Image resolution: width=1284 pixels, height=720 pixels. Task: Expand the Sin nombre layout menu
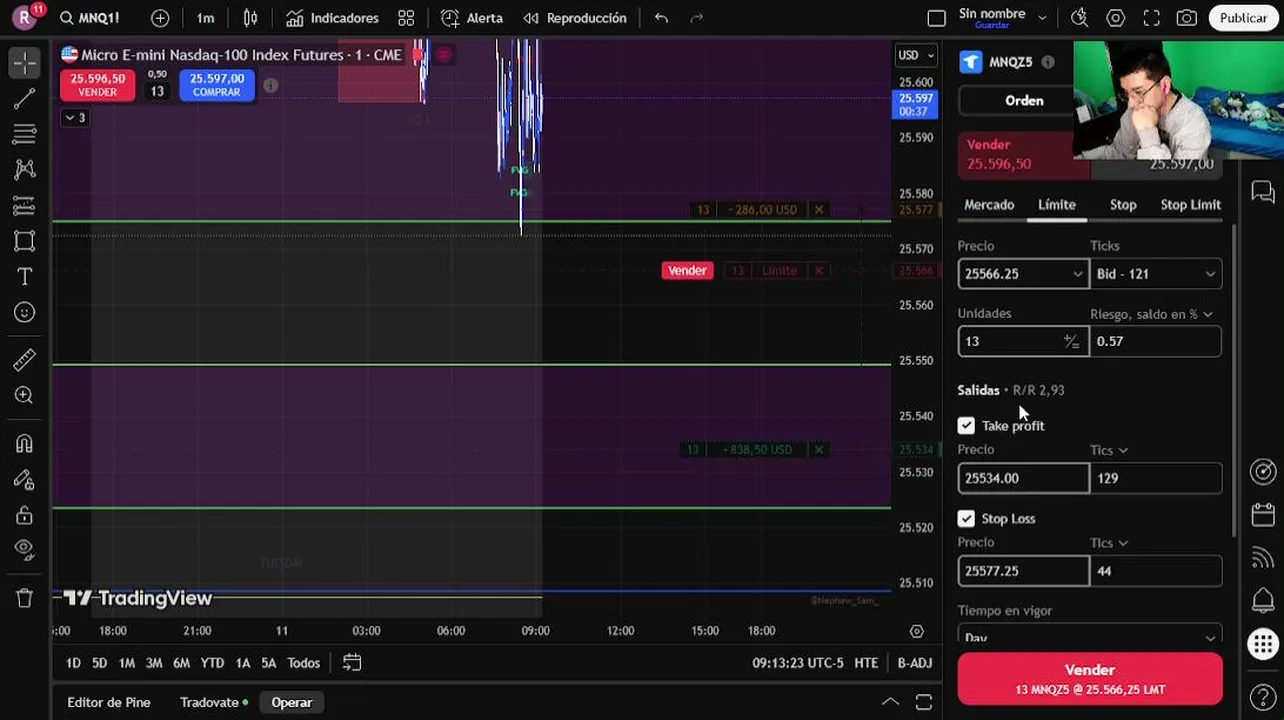click(x=1042, y=17)
